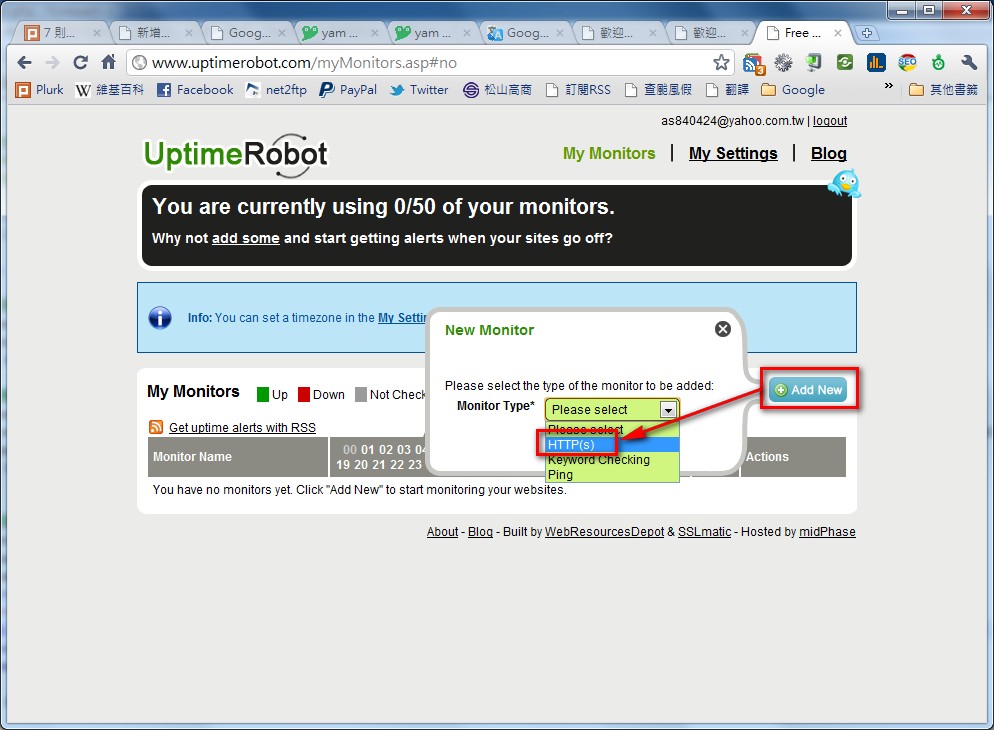
Task: Switch to the active Free tab
Action: [x=801, y=33]
